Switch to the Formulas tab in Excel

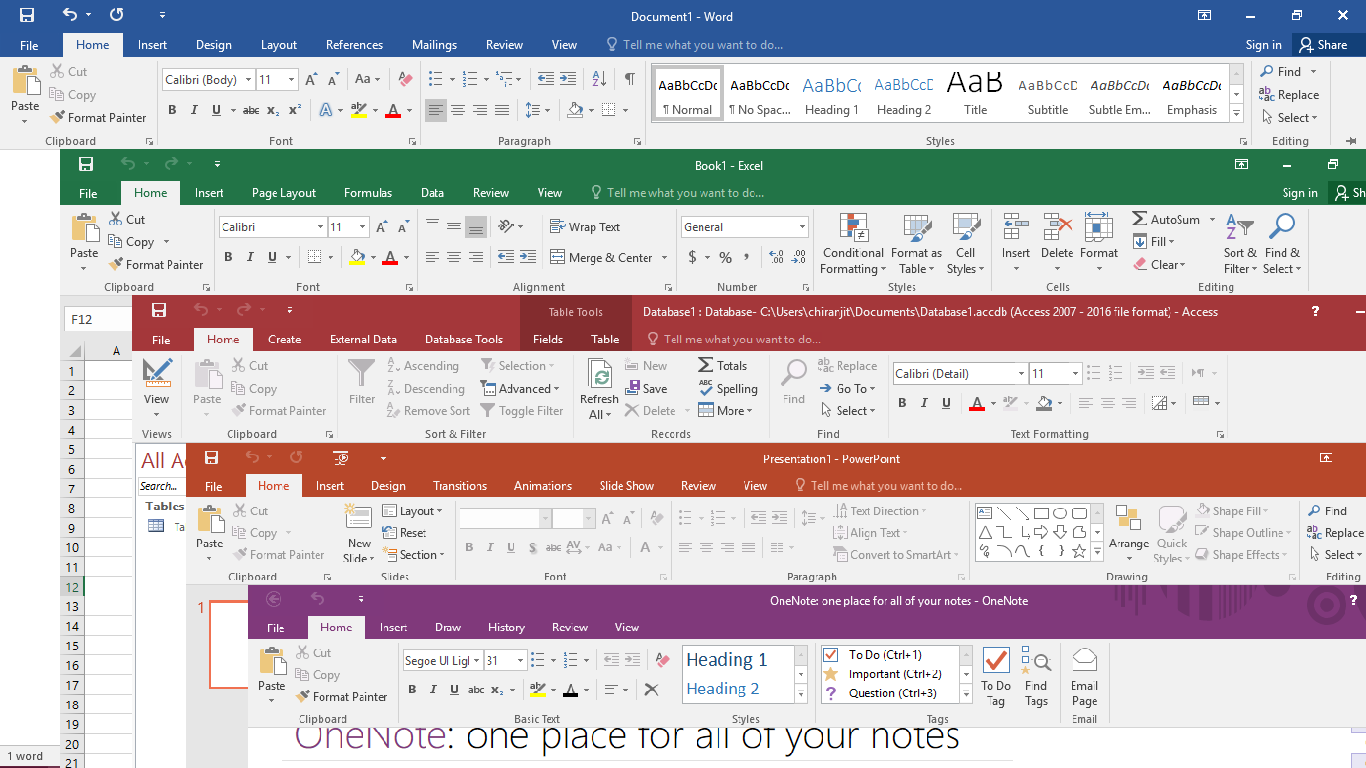pos(368,193)
